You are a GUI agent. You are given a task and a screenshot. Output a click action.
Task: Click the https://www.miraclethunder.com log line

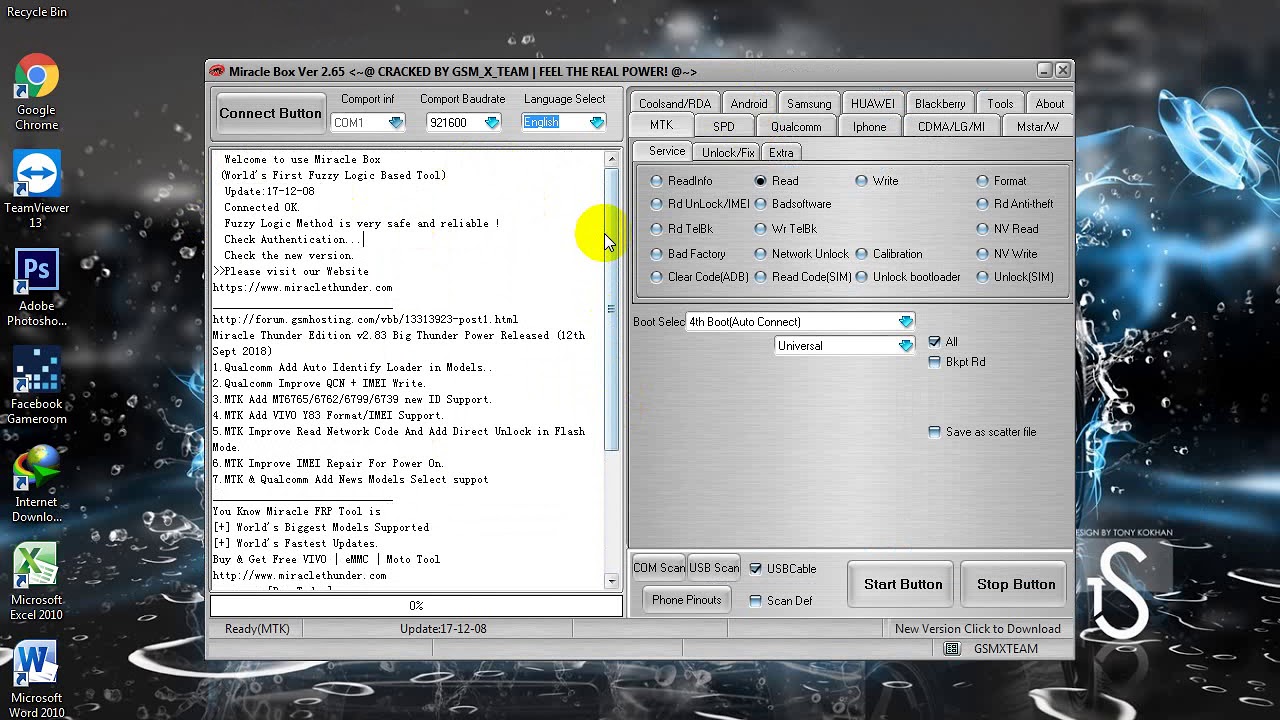302,288
